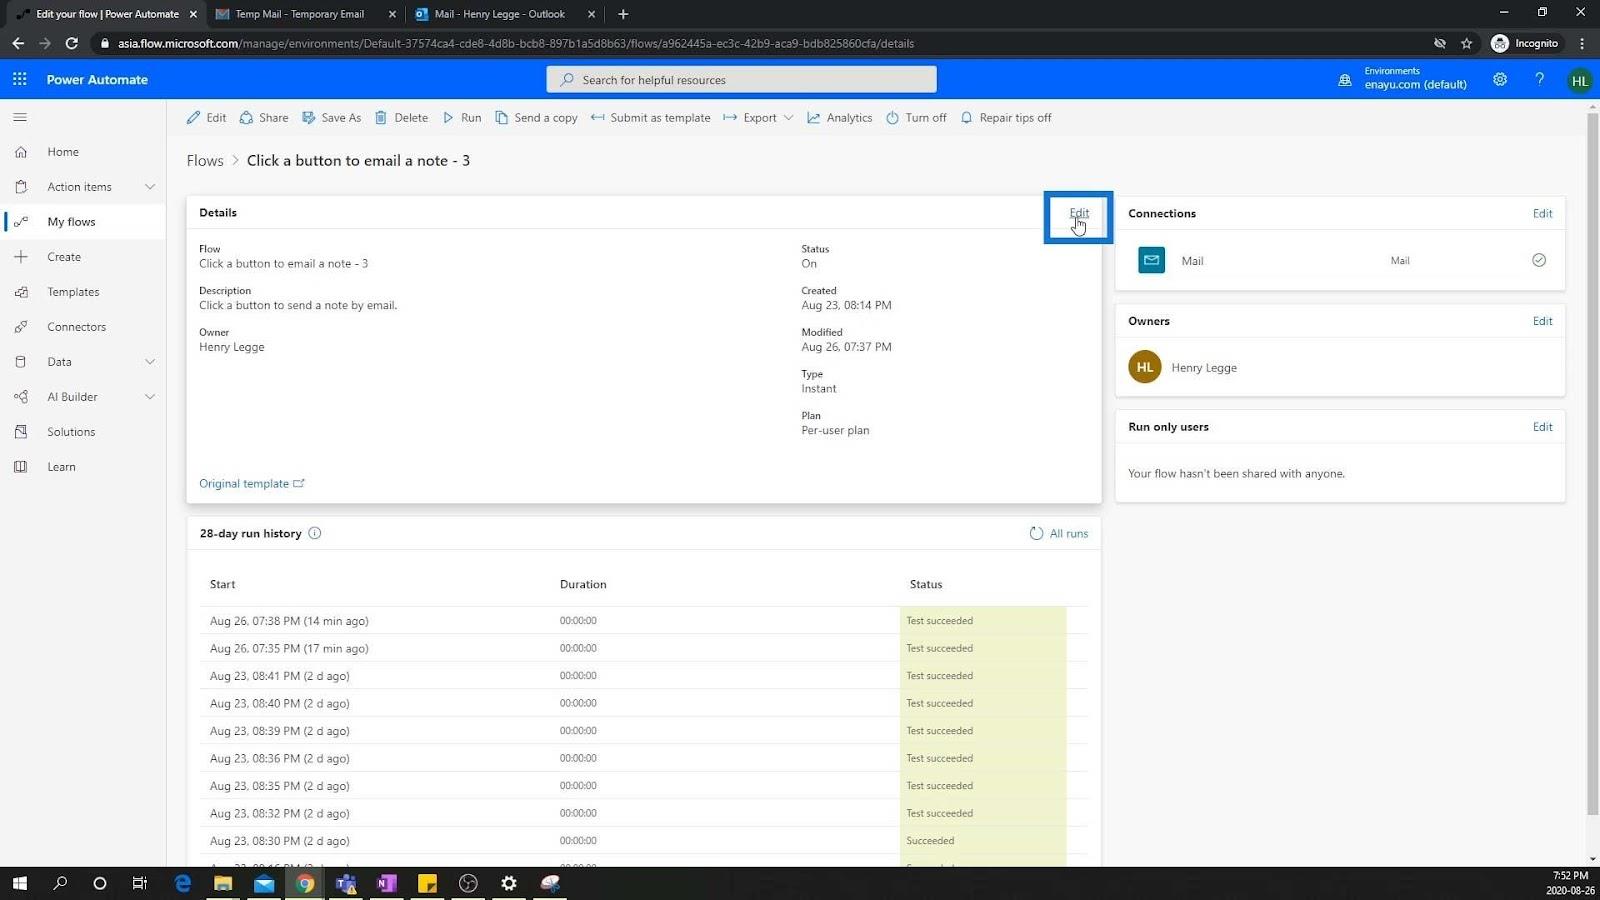1600x900 pixels.
Task: Open OneNote from taskbar
Action: point(387,883)
